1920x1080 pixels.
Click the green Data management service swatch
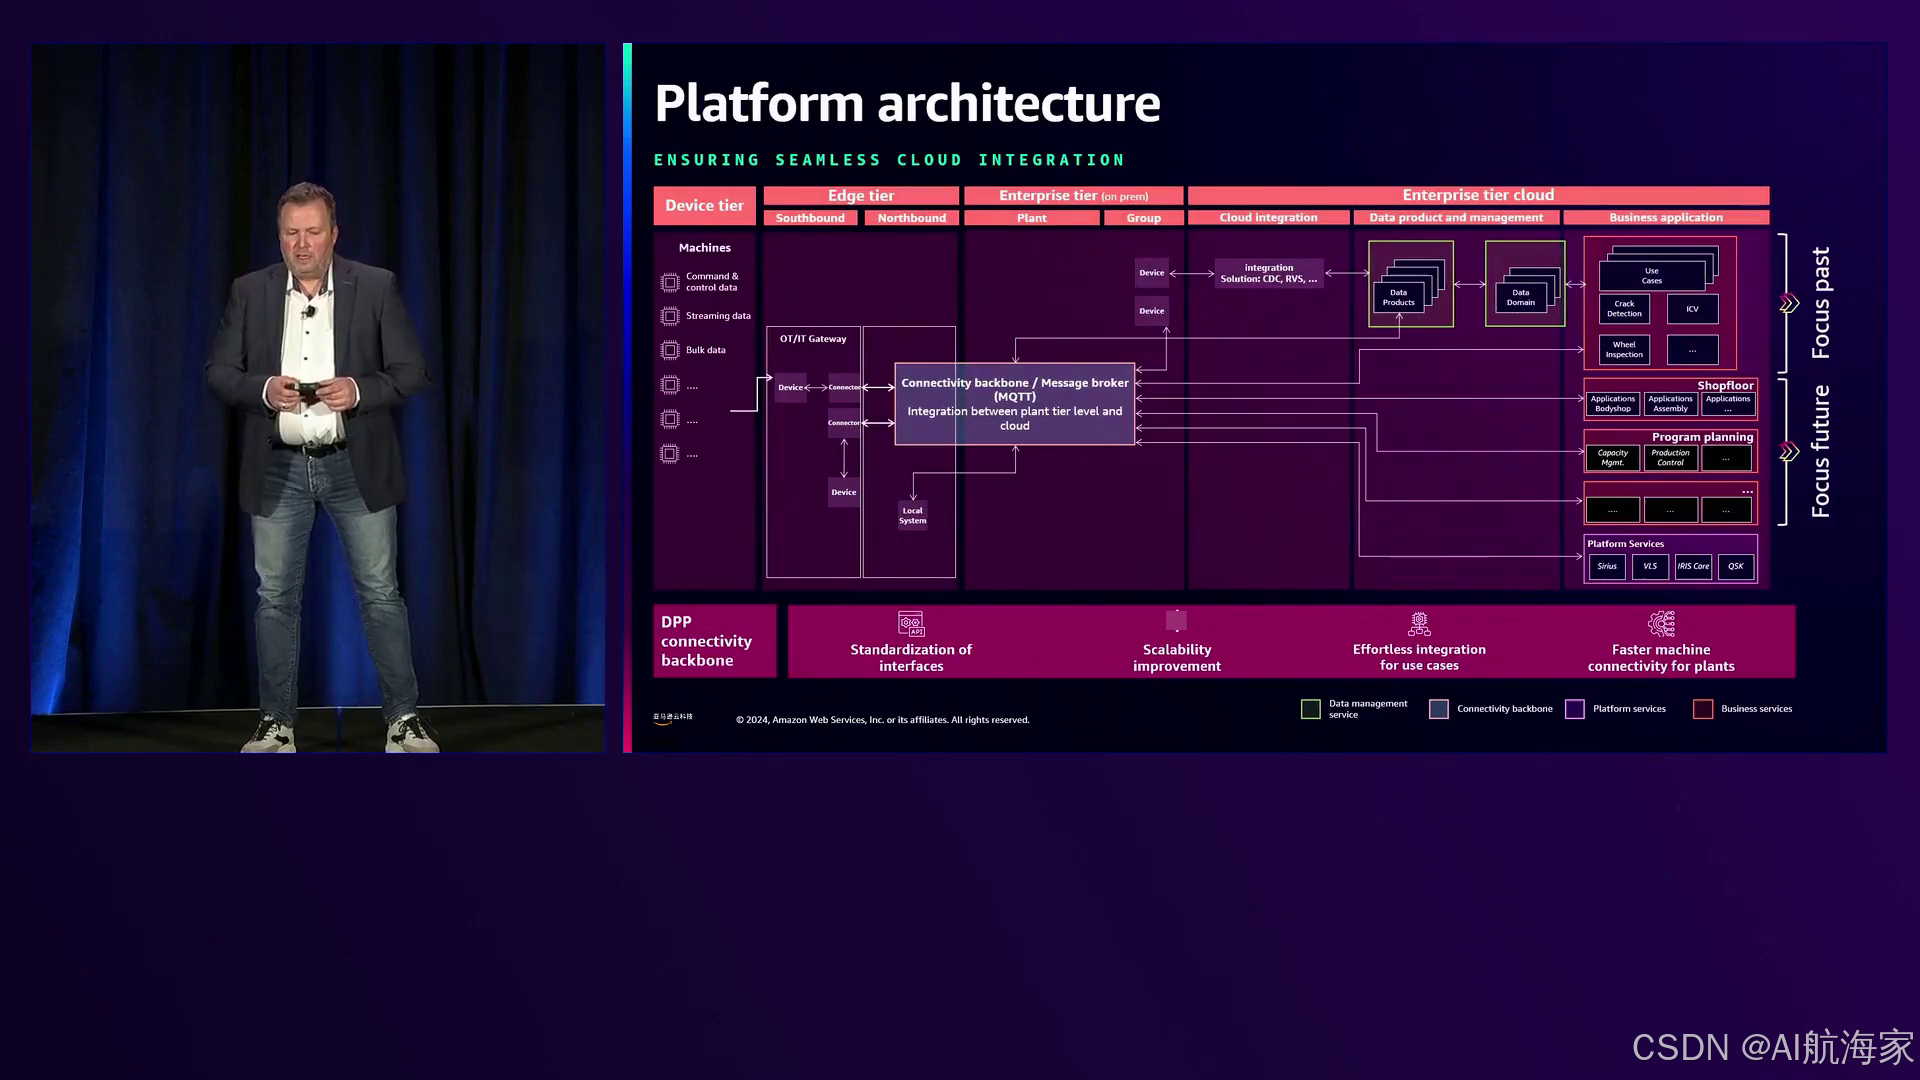click(x=1311, y=709)
